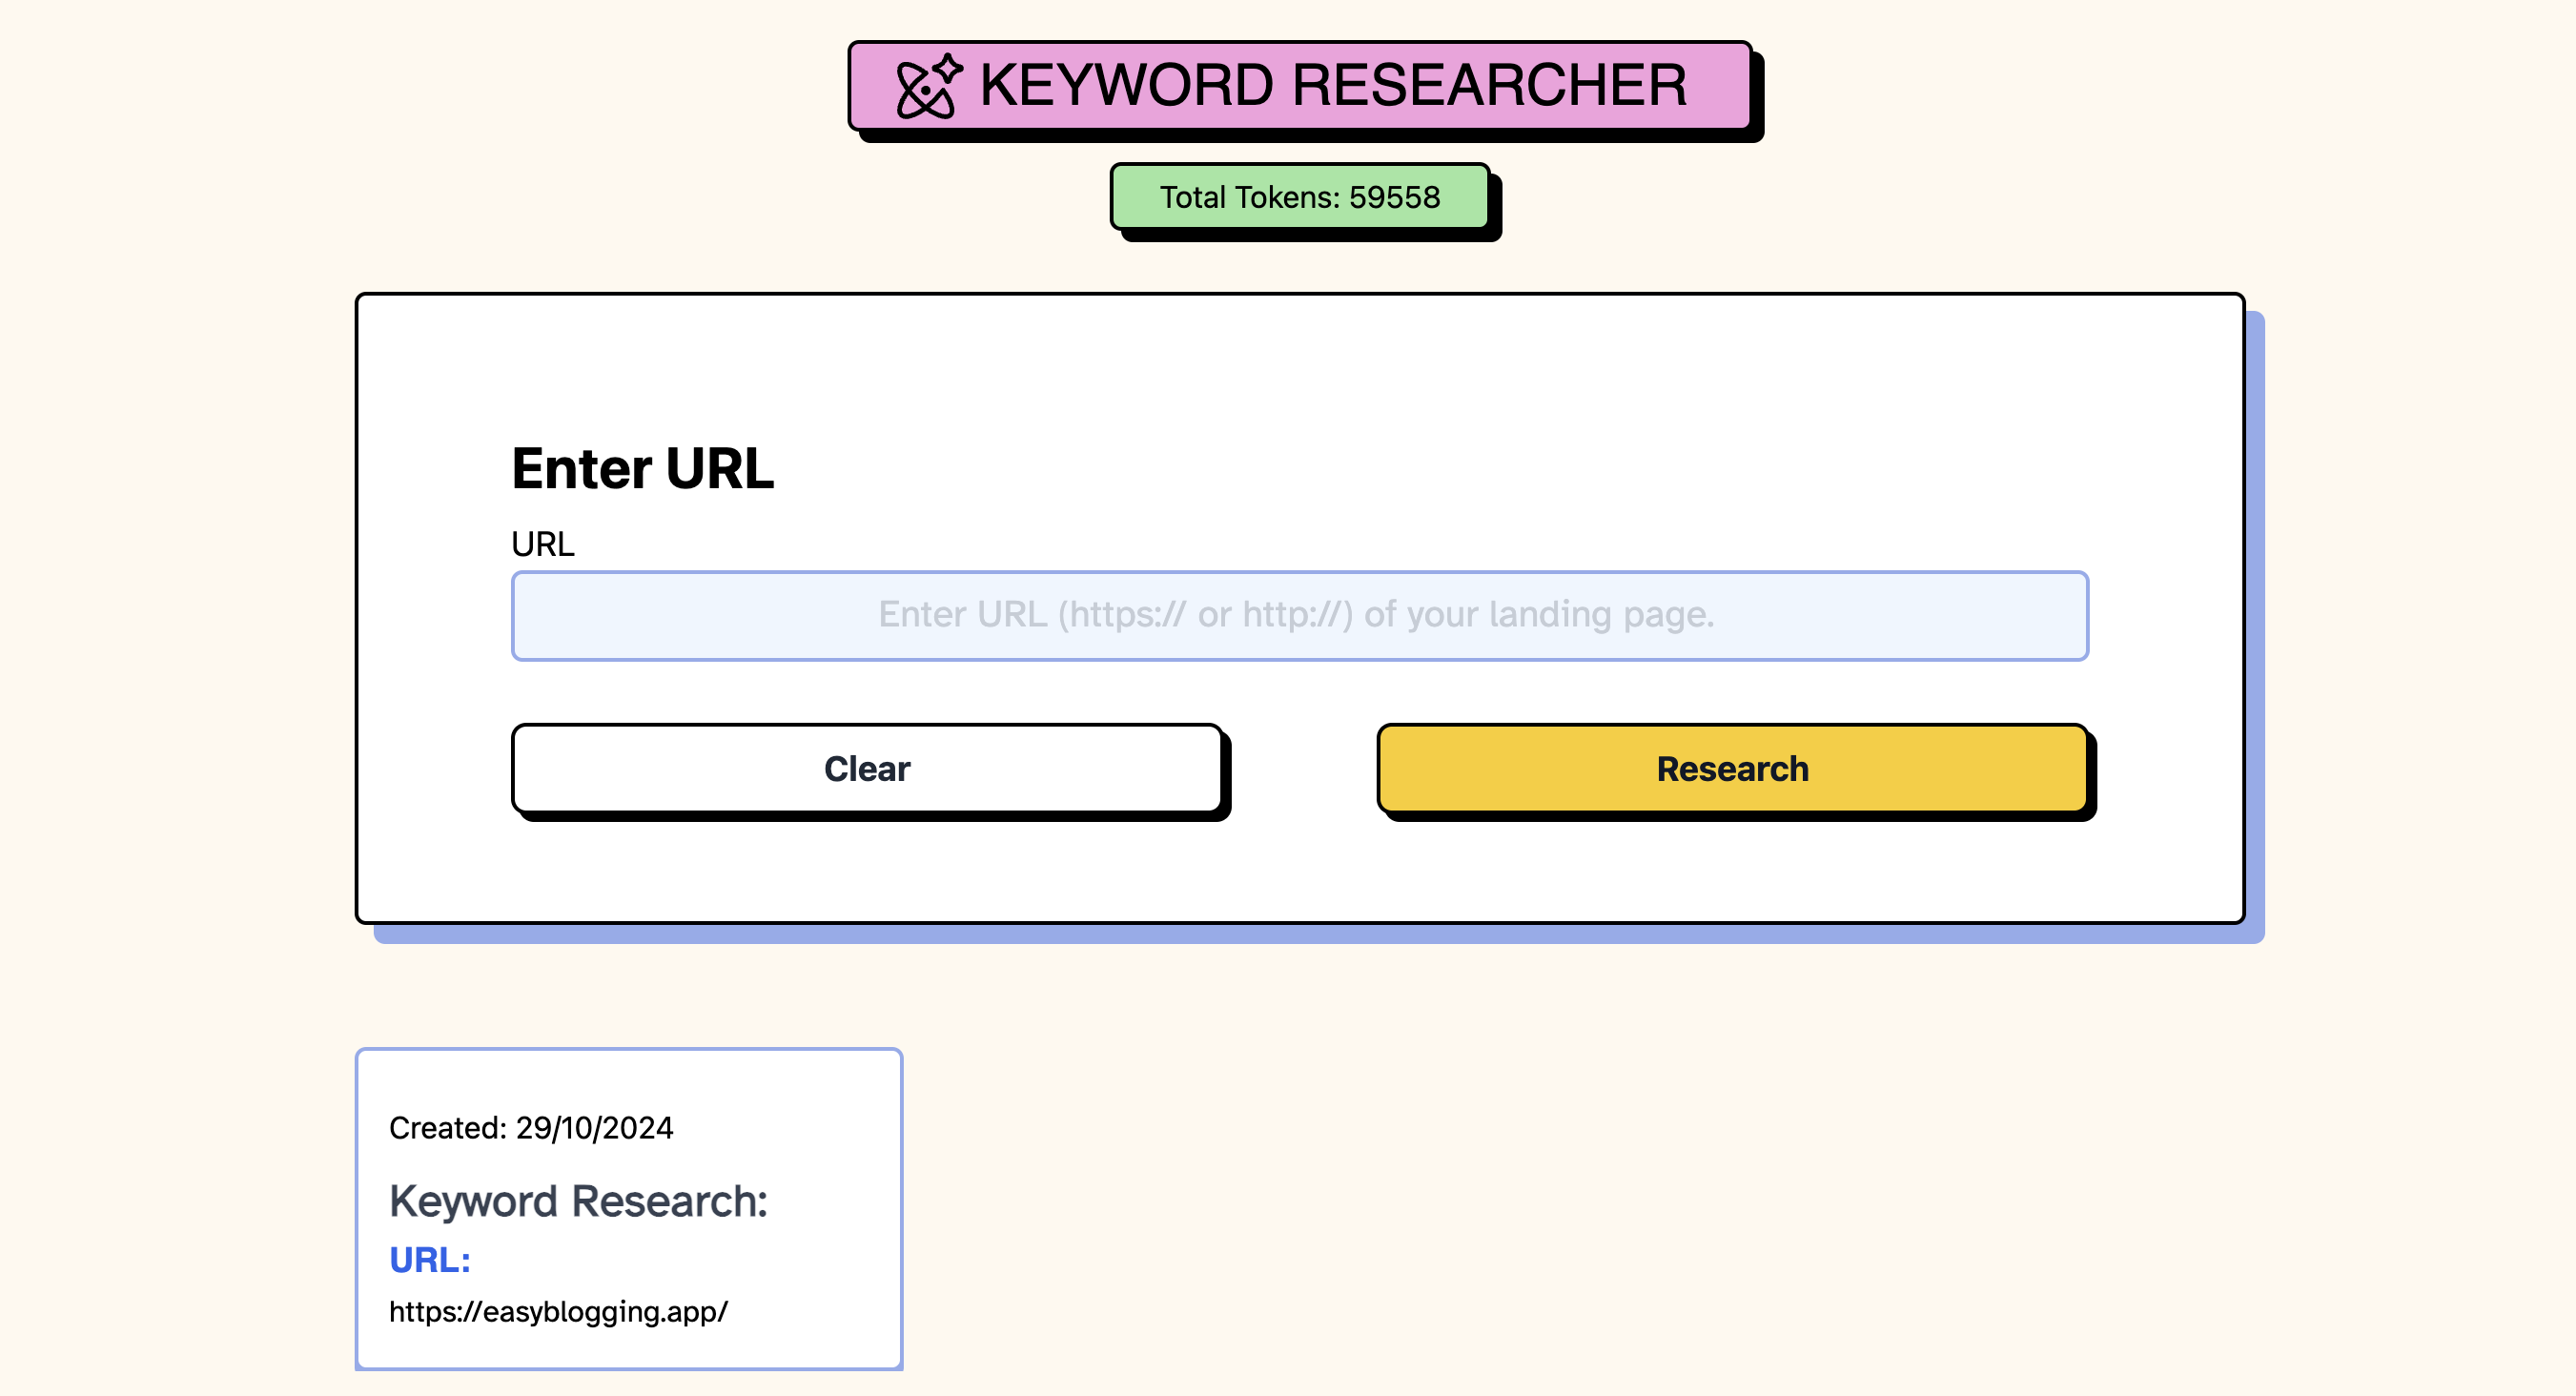Click the https://easyblogging.app/ address text
Image resolution: width=2576 pixels, height=1396 pixels.
click(x=558, y=1310)
